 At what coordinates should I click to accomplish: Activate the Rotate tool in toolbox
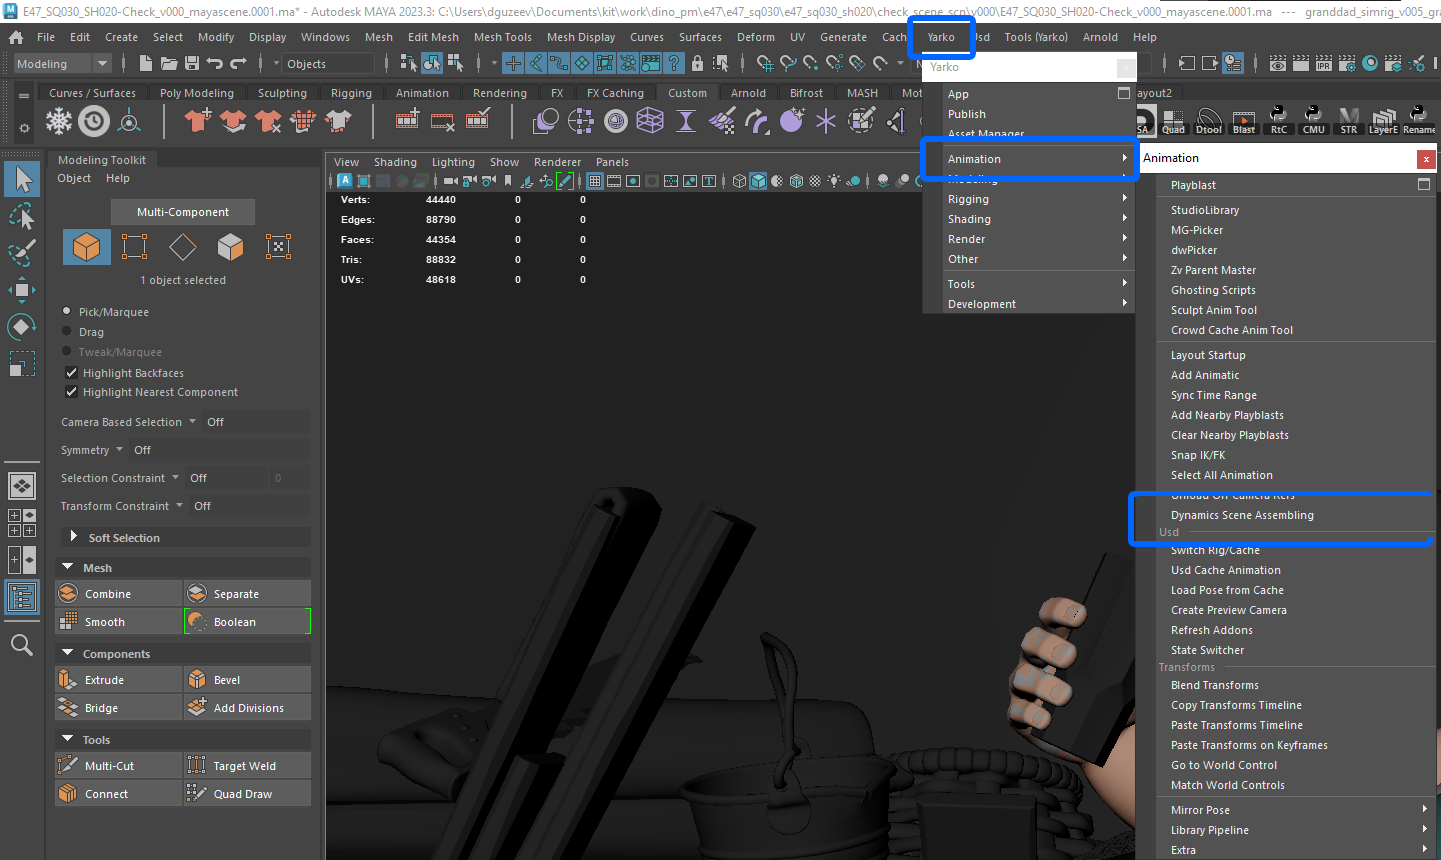22,327
